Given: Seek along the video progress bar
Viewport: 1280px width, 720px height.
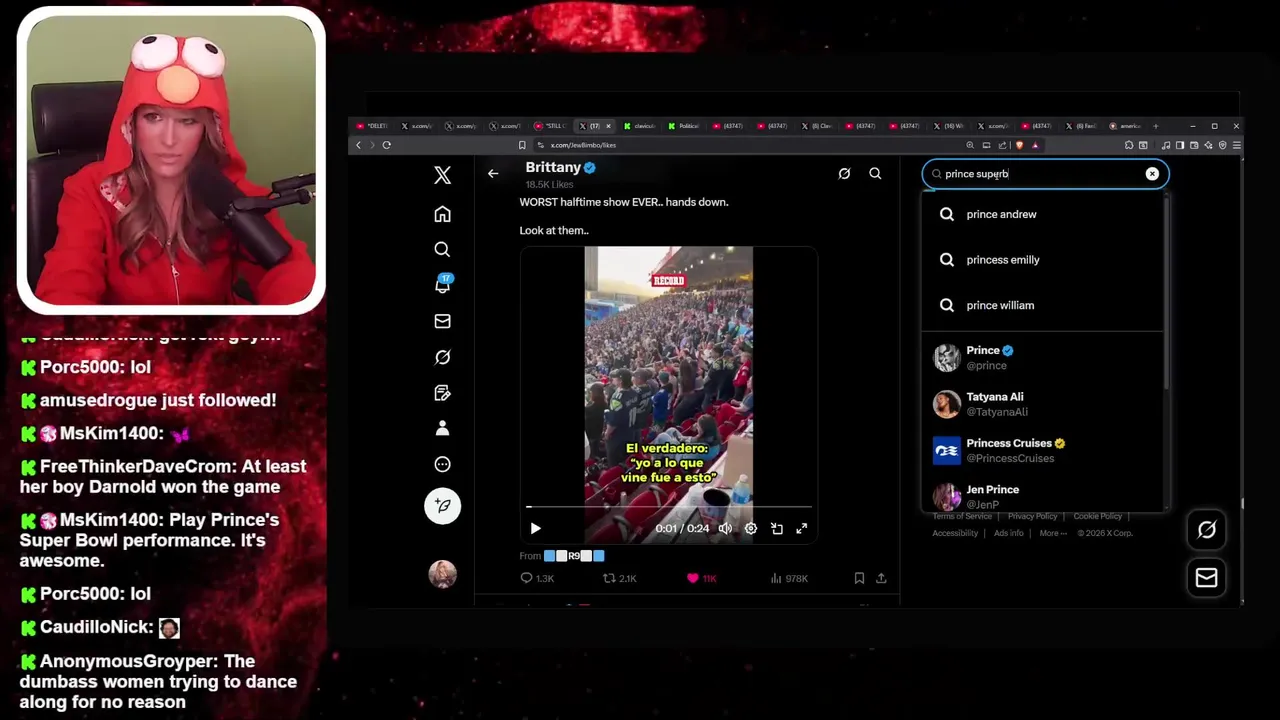Looking at the screenshot, I should click(x=669, y=507).
